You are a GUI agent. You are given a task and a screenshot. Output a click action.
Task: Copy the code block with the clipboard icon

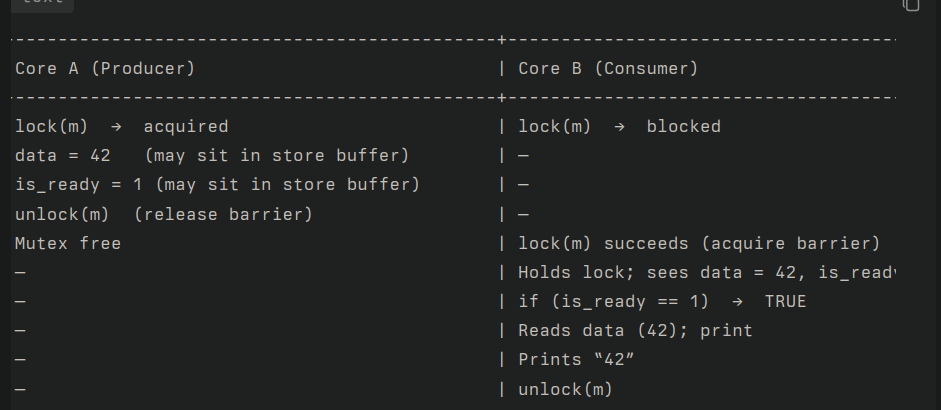[x=910, y=5]
